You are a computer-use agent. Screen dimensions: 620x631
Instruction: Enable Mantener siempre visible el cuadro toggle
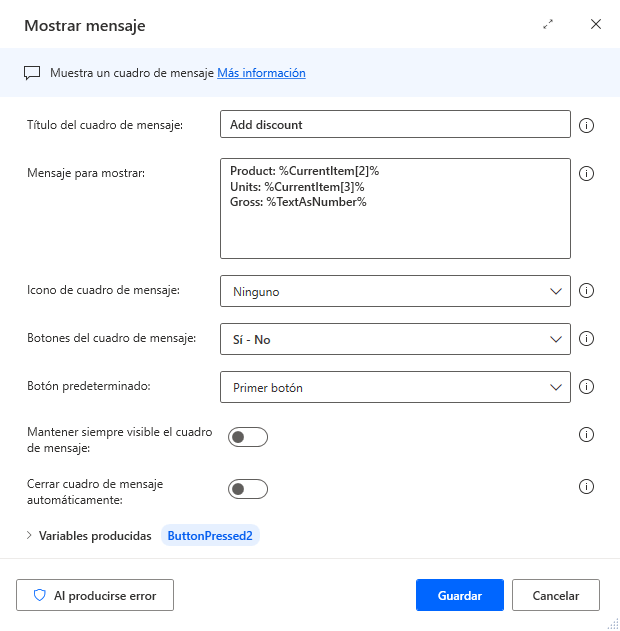point(248,437)
